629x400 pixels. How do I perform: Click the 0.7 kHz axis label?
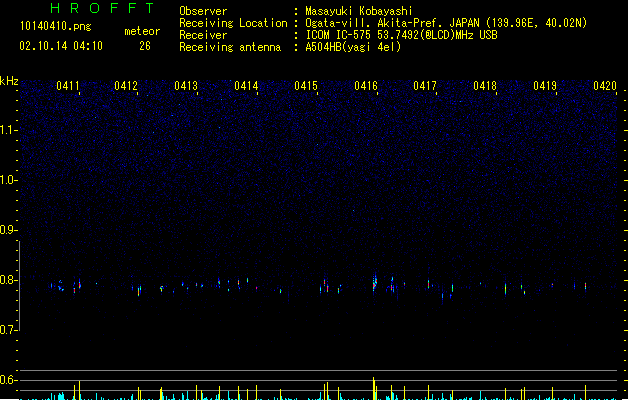(x=8, y=330)
